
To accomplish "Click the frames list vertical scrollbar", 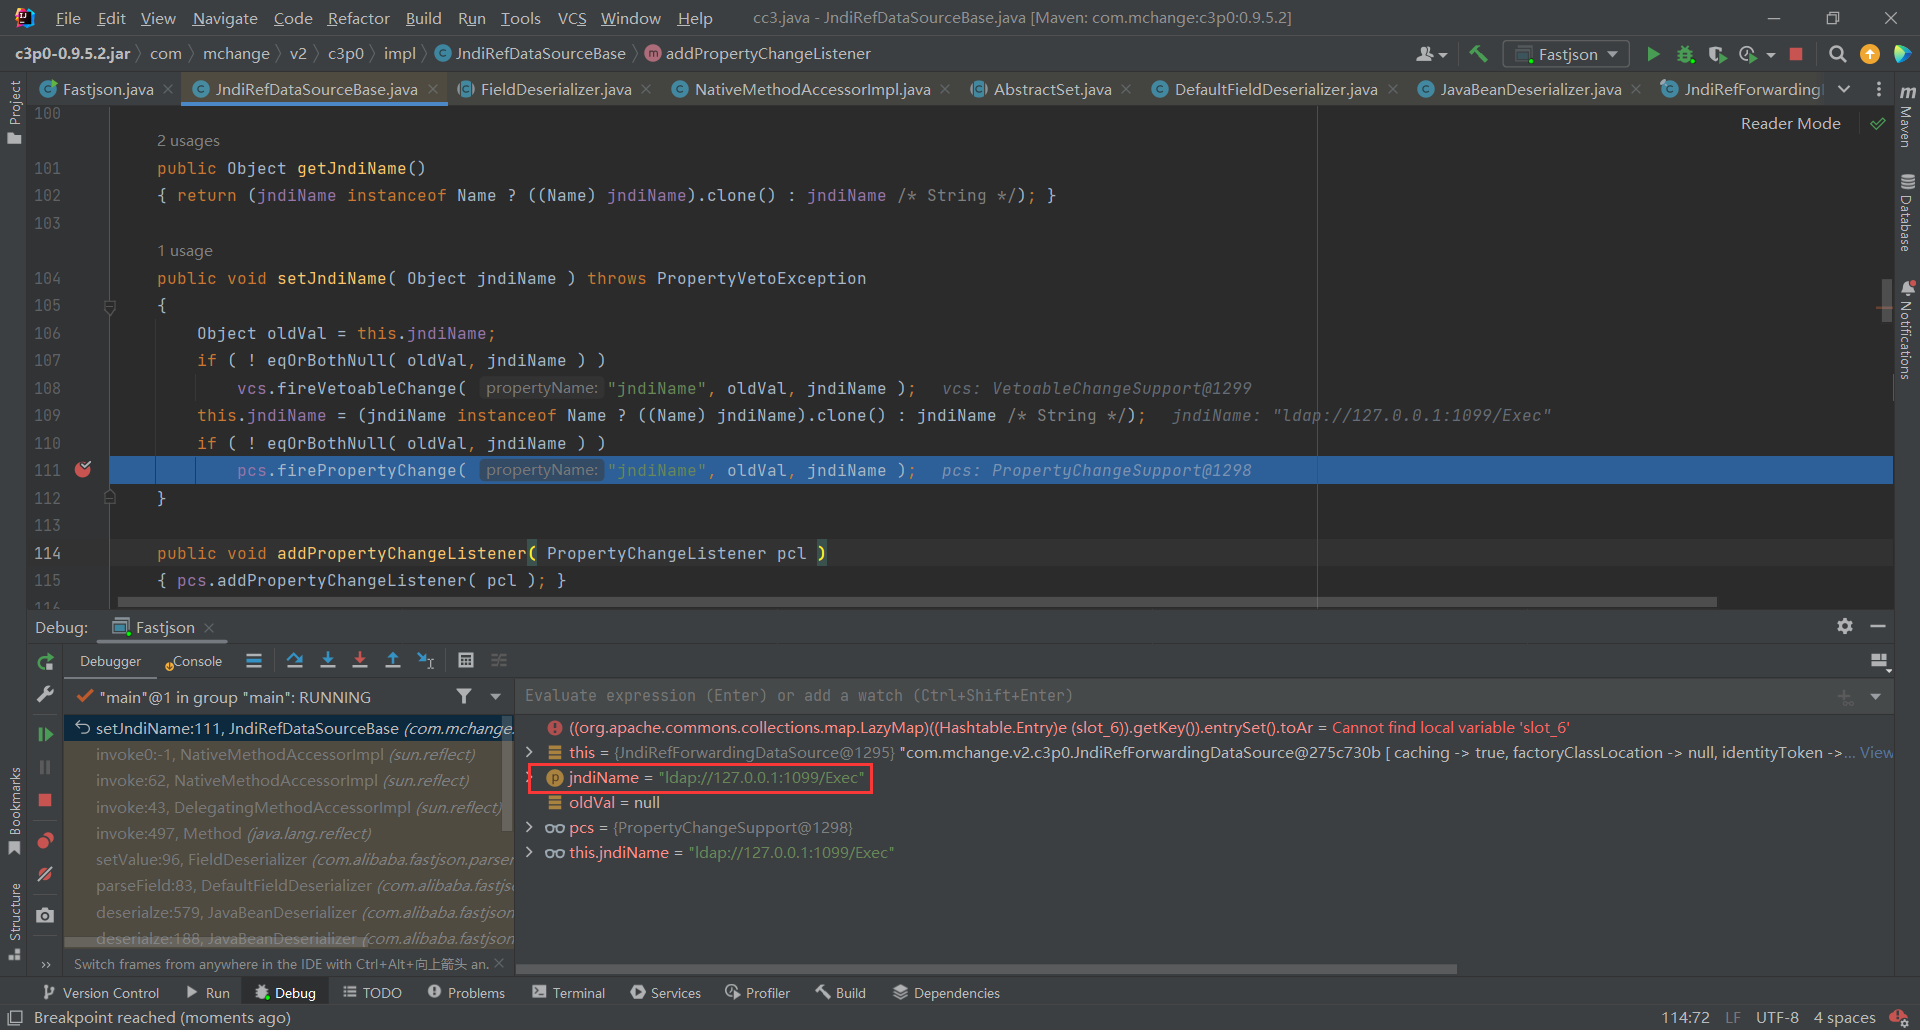I will 508,772.
